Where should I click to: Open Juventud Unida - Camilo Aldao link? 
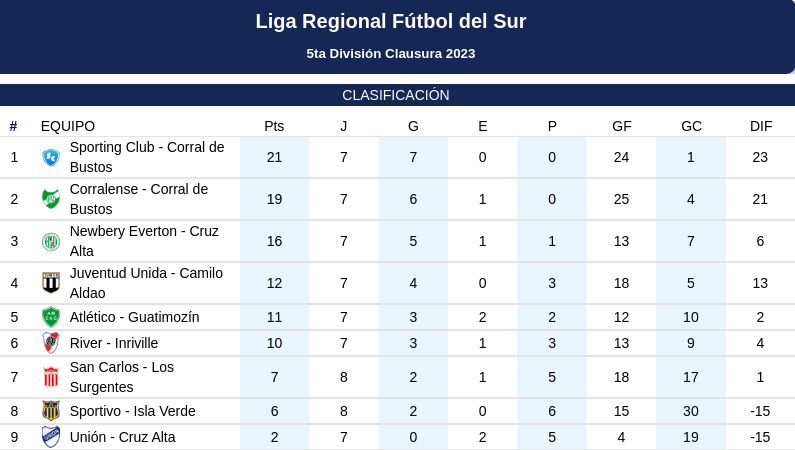147,283
